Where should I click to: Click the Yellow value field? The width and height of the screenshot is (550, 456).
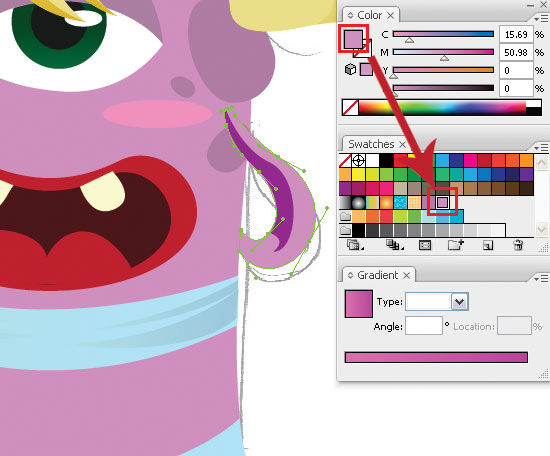516,70
